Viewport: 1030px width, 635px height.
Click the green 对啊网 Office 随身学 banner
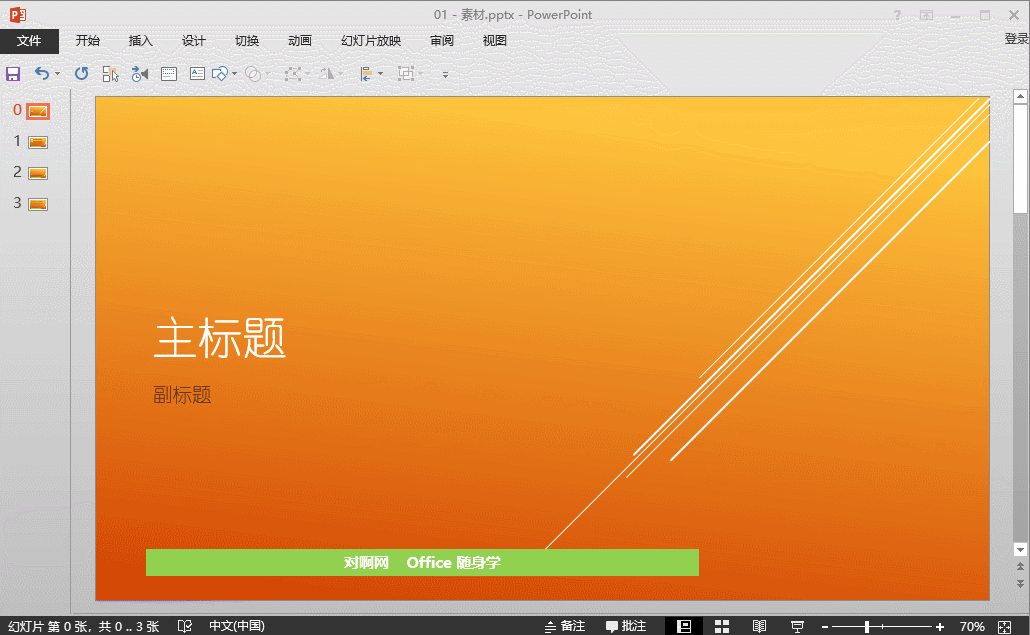click(422, 563)
